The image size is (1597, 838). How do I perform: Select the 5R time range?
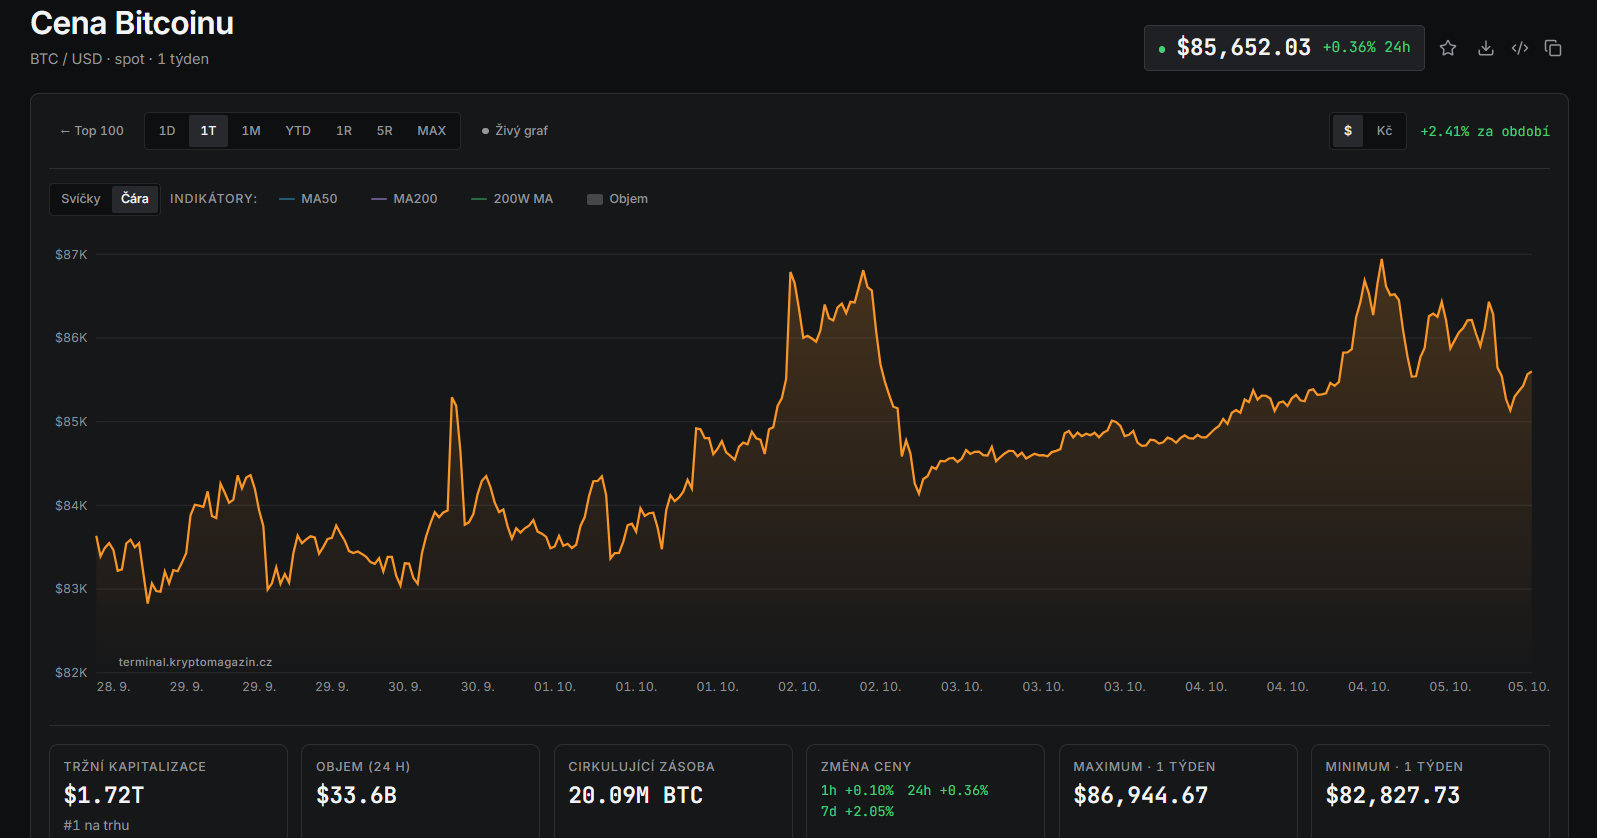[385, 131]
